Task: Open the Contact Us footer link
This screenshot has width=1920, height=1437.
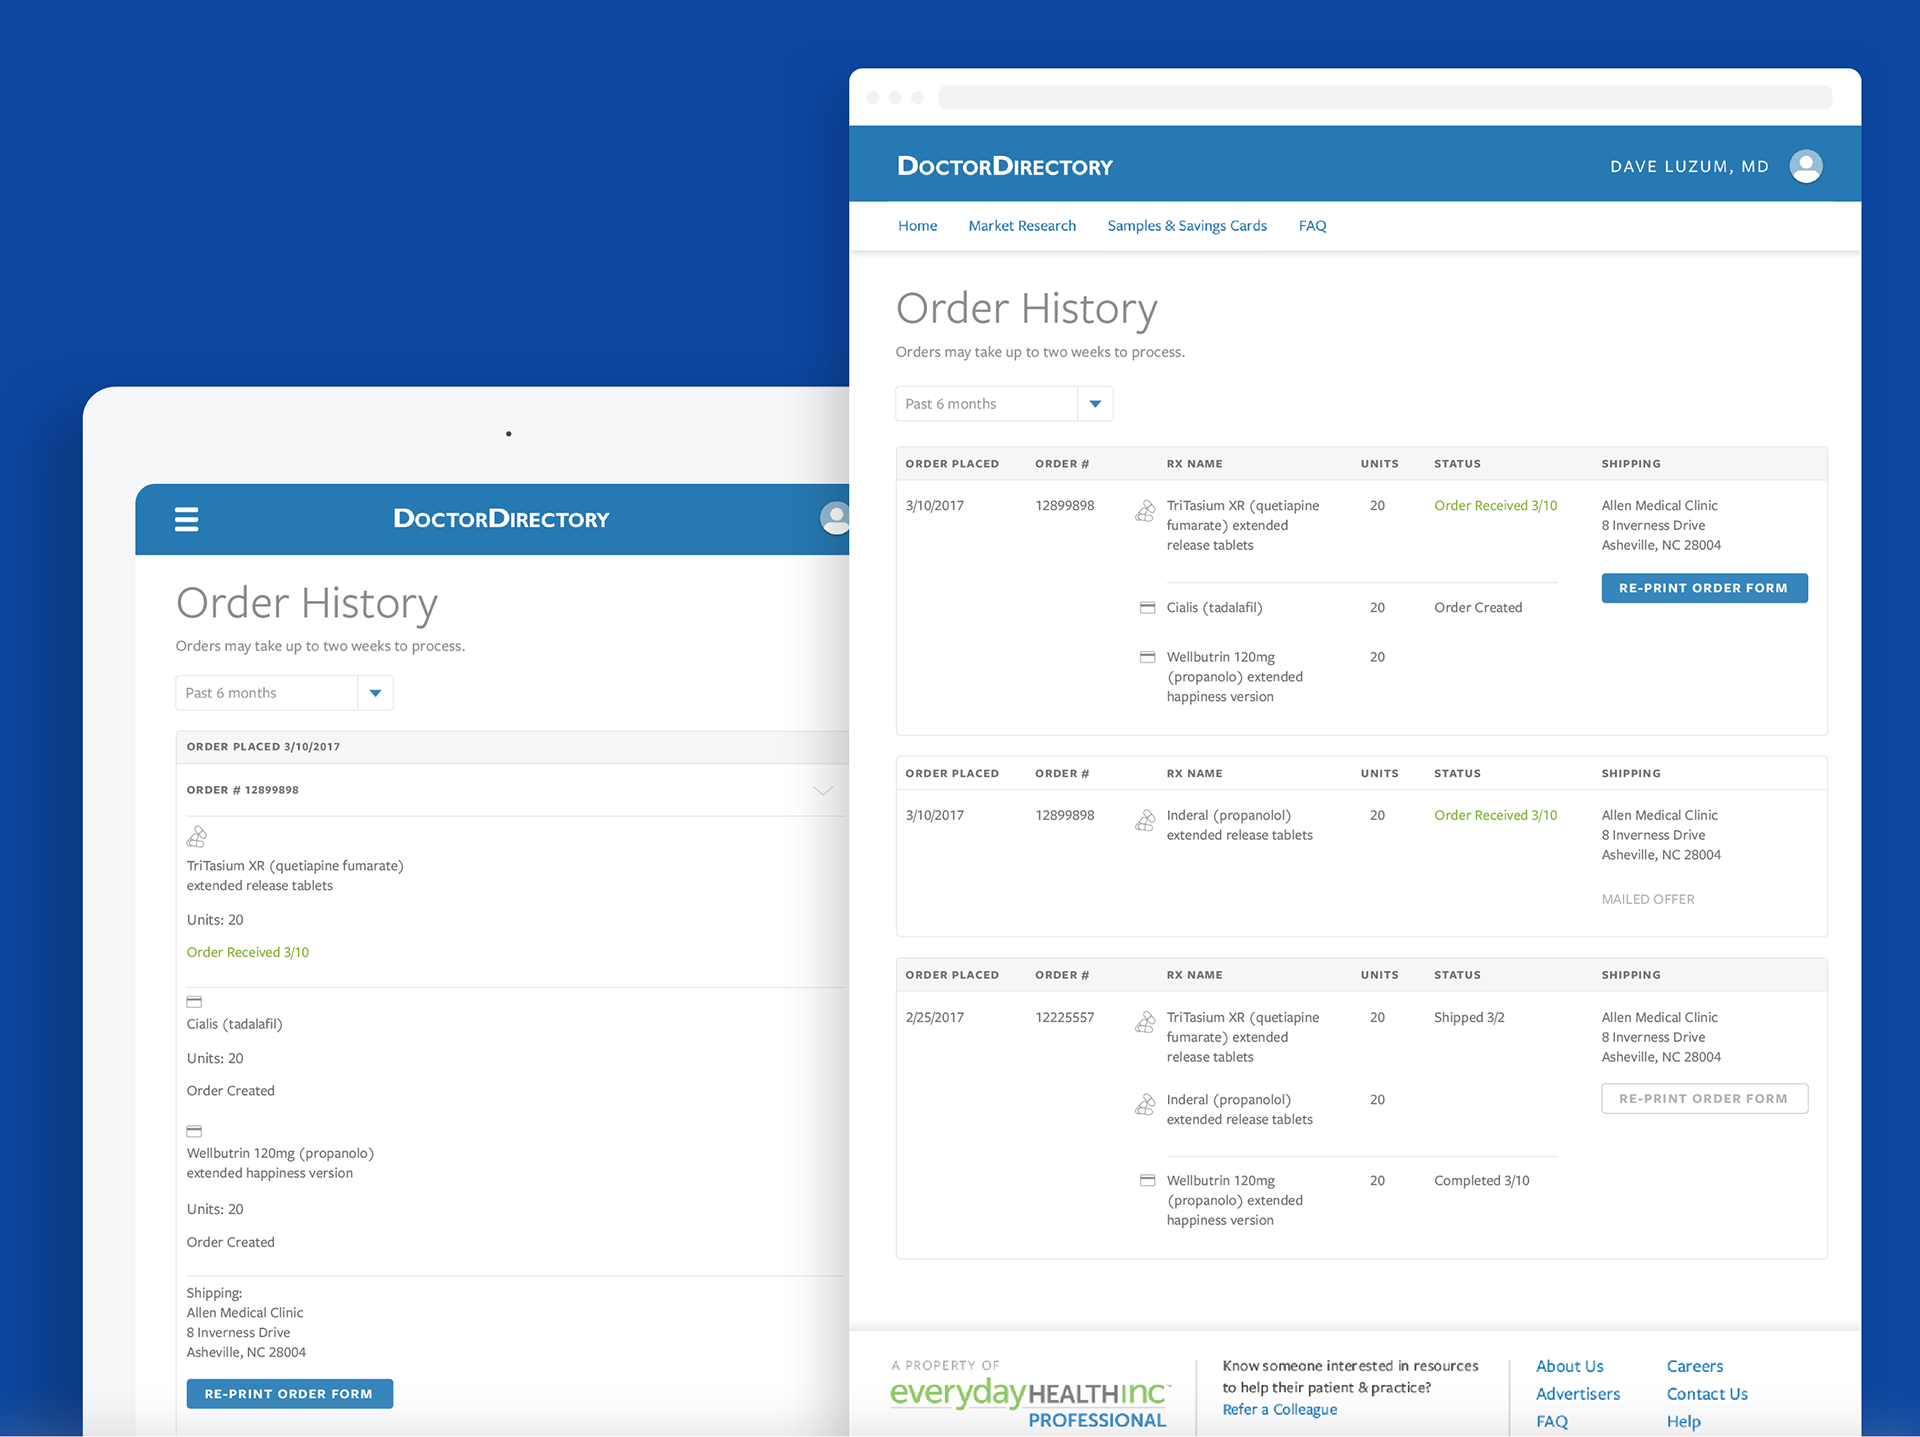Action: 1707,1394
